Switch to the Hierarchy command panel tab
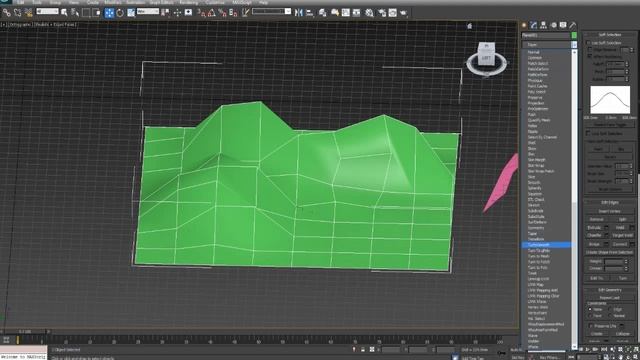 point(544,25)
